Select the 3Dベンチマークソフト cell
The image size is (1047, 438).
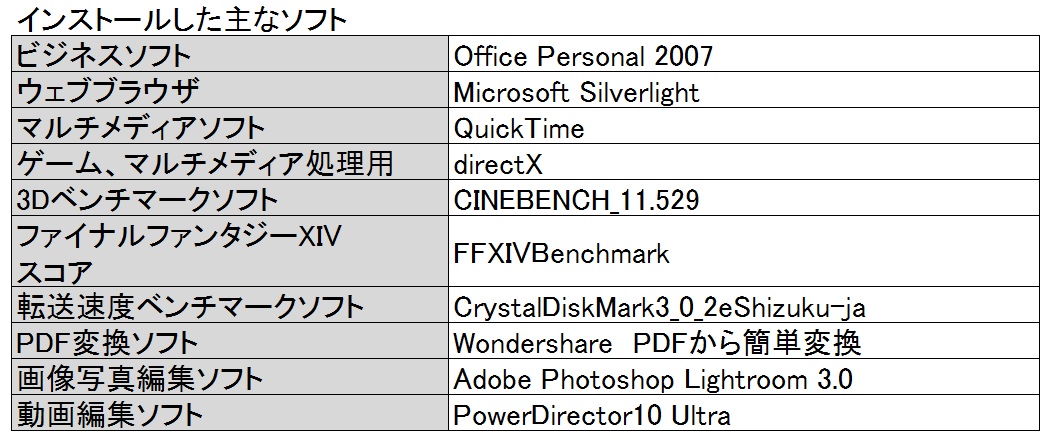[x=229, y=199]
